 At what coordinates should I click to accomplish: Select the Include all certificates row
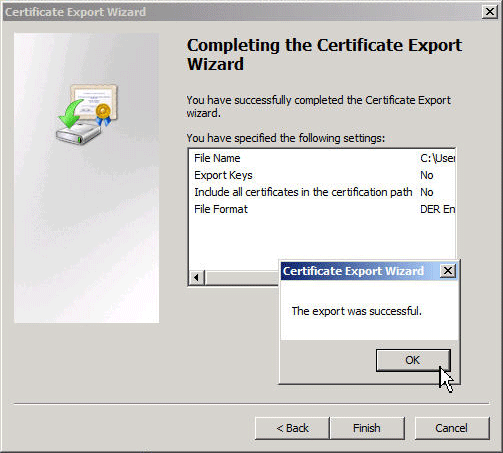(322, 192)
